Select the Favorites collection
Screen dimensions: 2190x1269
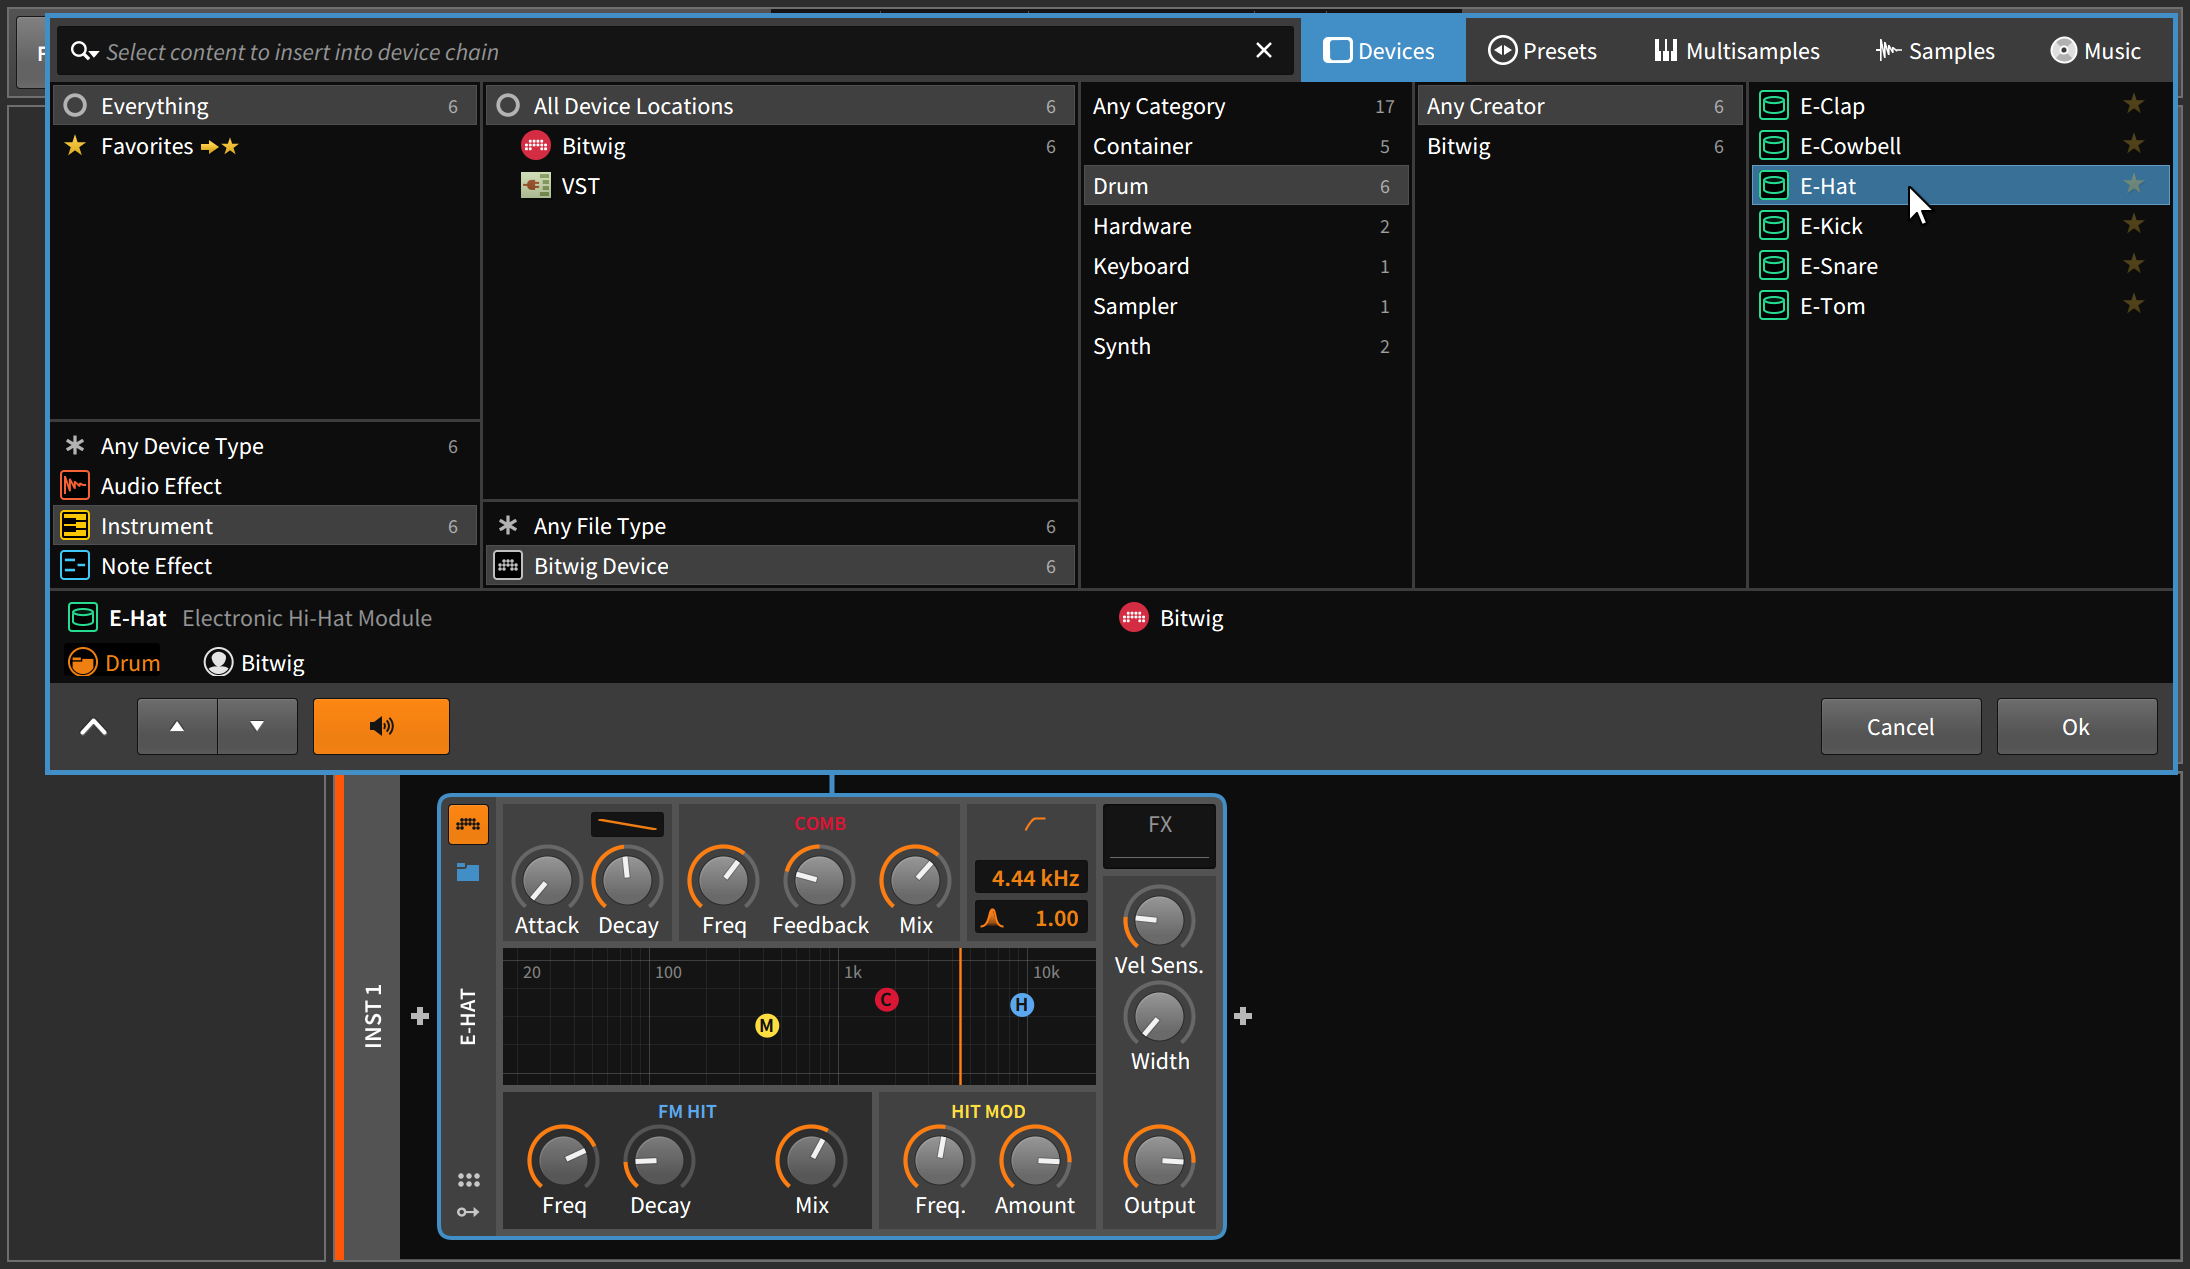coord(265,146)
